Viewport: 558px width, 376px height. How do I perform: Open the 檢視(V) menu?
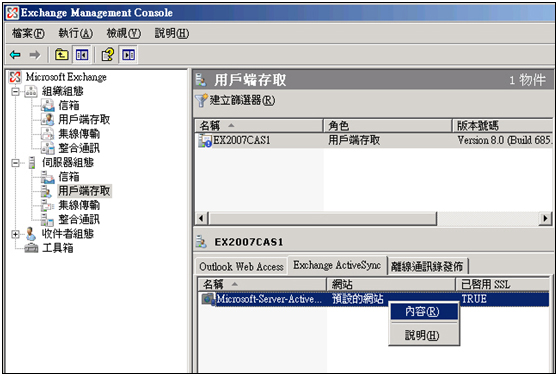(124, 33)
